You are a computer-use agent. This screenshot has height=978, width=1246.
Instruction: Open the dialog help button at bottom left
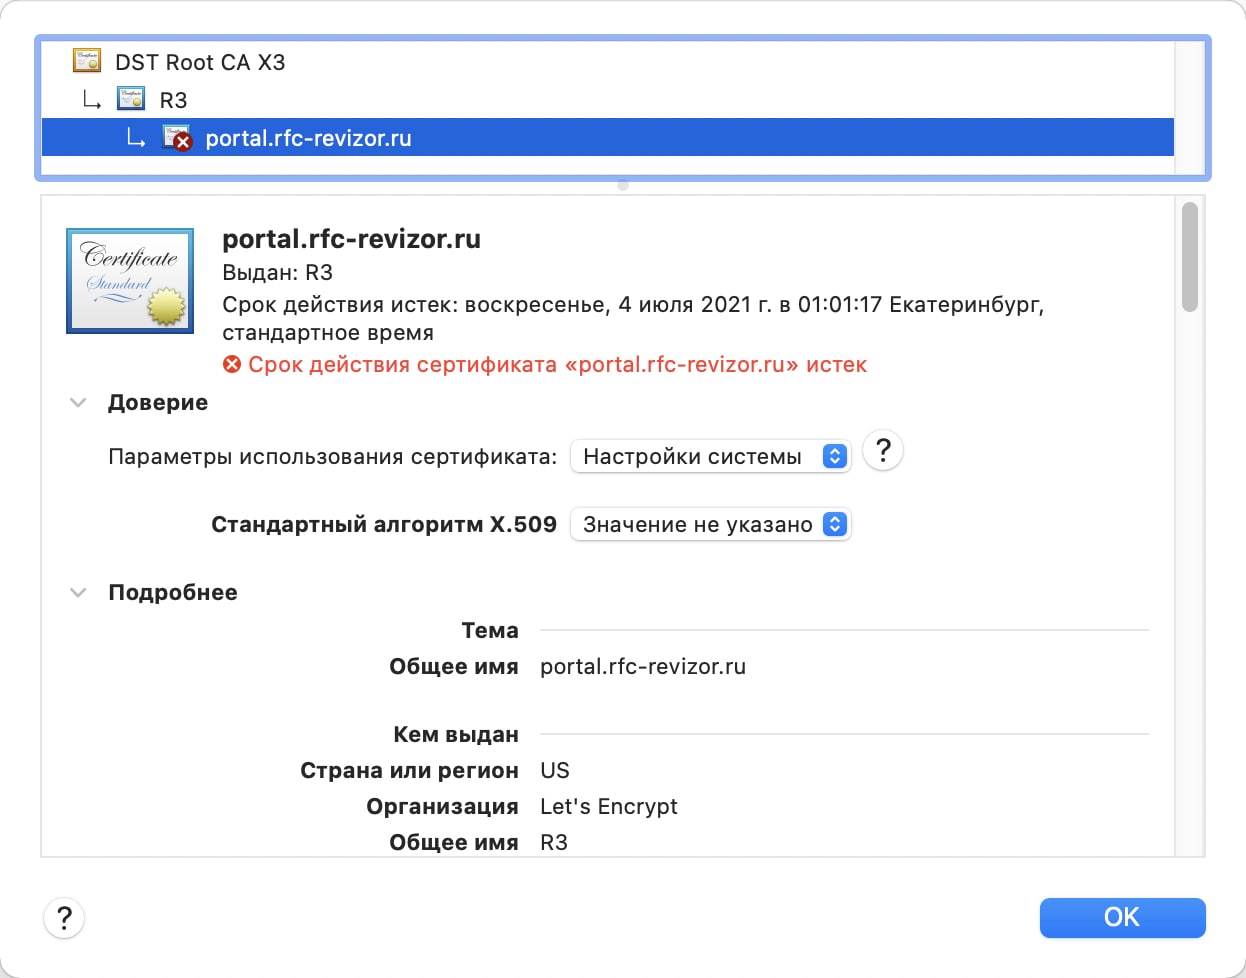click(64, 918)
